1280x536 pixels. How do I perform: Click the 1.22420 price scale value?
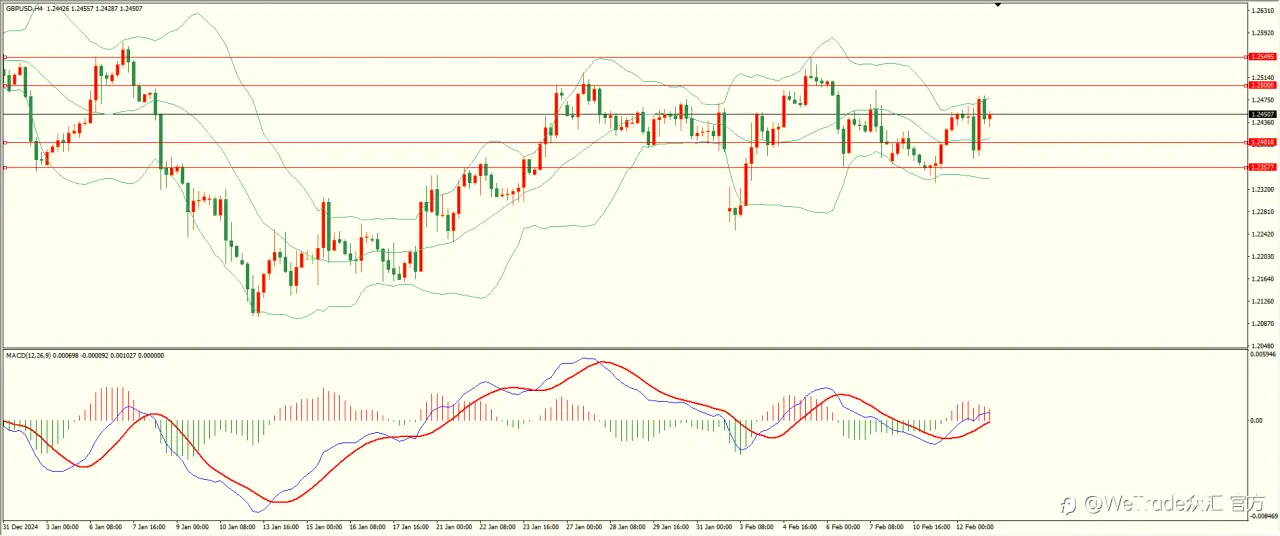pyautogui.click(x=1263, y=234)
